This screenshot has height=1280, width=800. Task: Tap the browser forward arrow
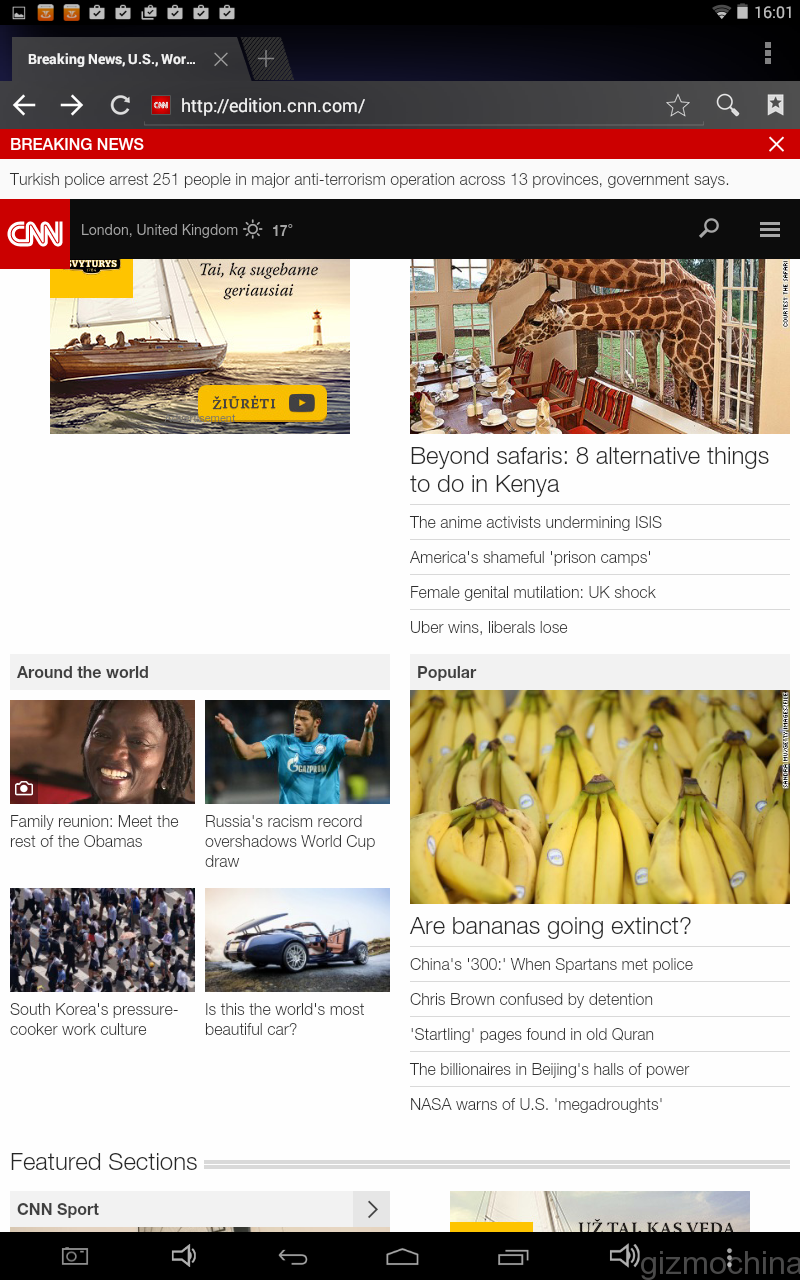coord(71,105)
